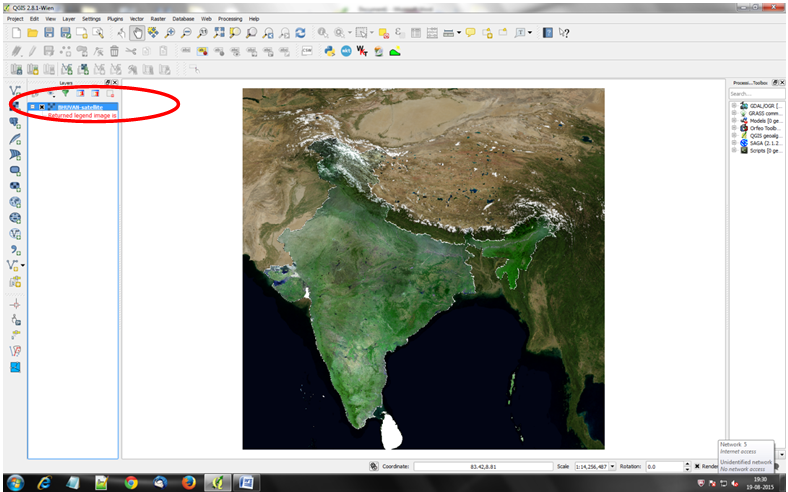Click the What's This help arrow icon
Image resolution: width=788 pixels, height=492 pixels.
pyautogui.click(x=564, y=33)
